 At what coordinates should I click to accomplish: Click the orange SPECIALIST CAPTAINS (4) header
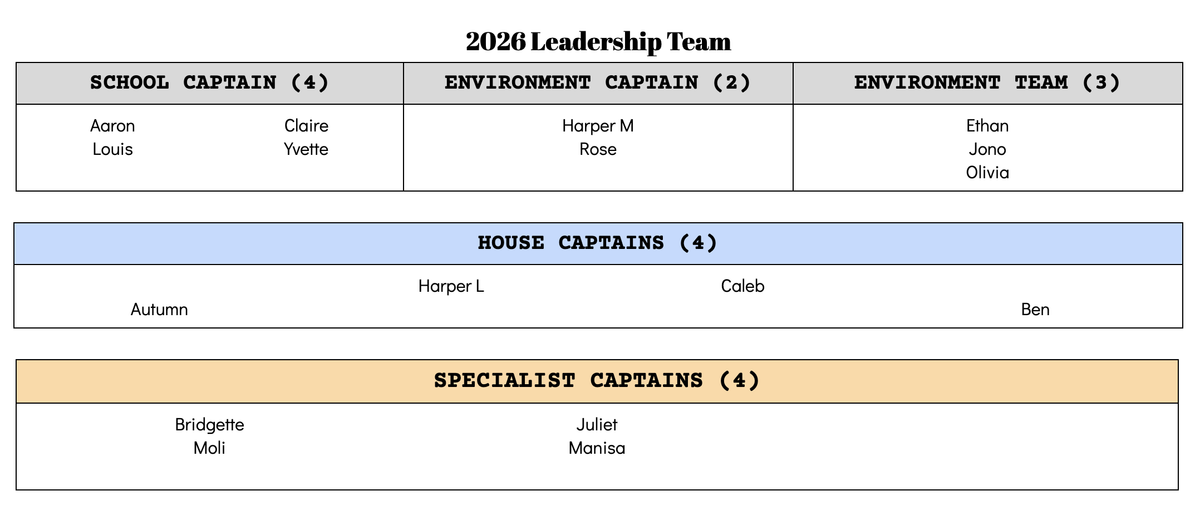coord(596,381)
